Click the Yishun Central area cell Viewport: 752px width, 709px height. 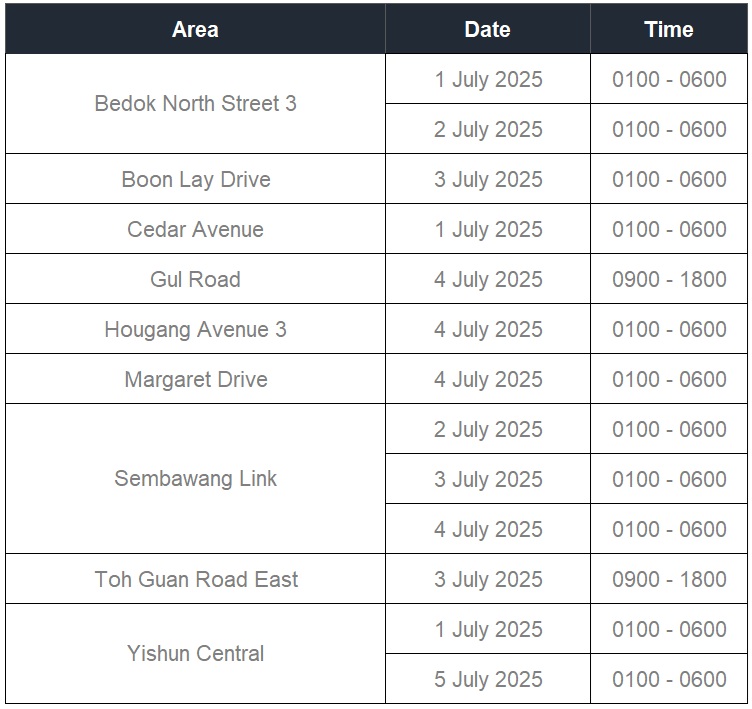195,654
